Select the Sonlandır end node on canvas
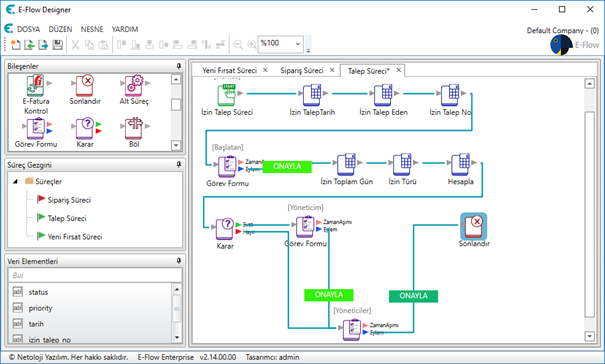This screenshot has width=605, height=364. [x=473, y=226]
